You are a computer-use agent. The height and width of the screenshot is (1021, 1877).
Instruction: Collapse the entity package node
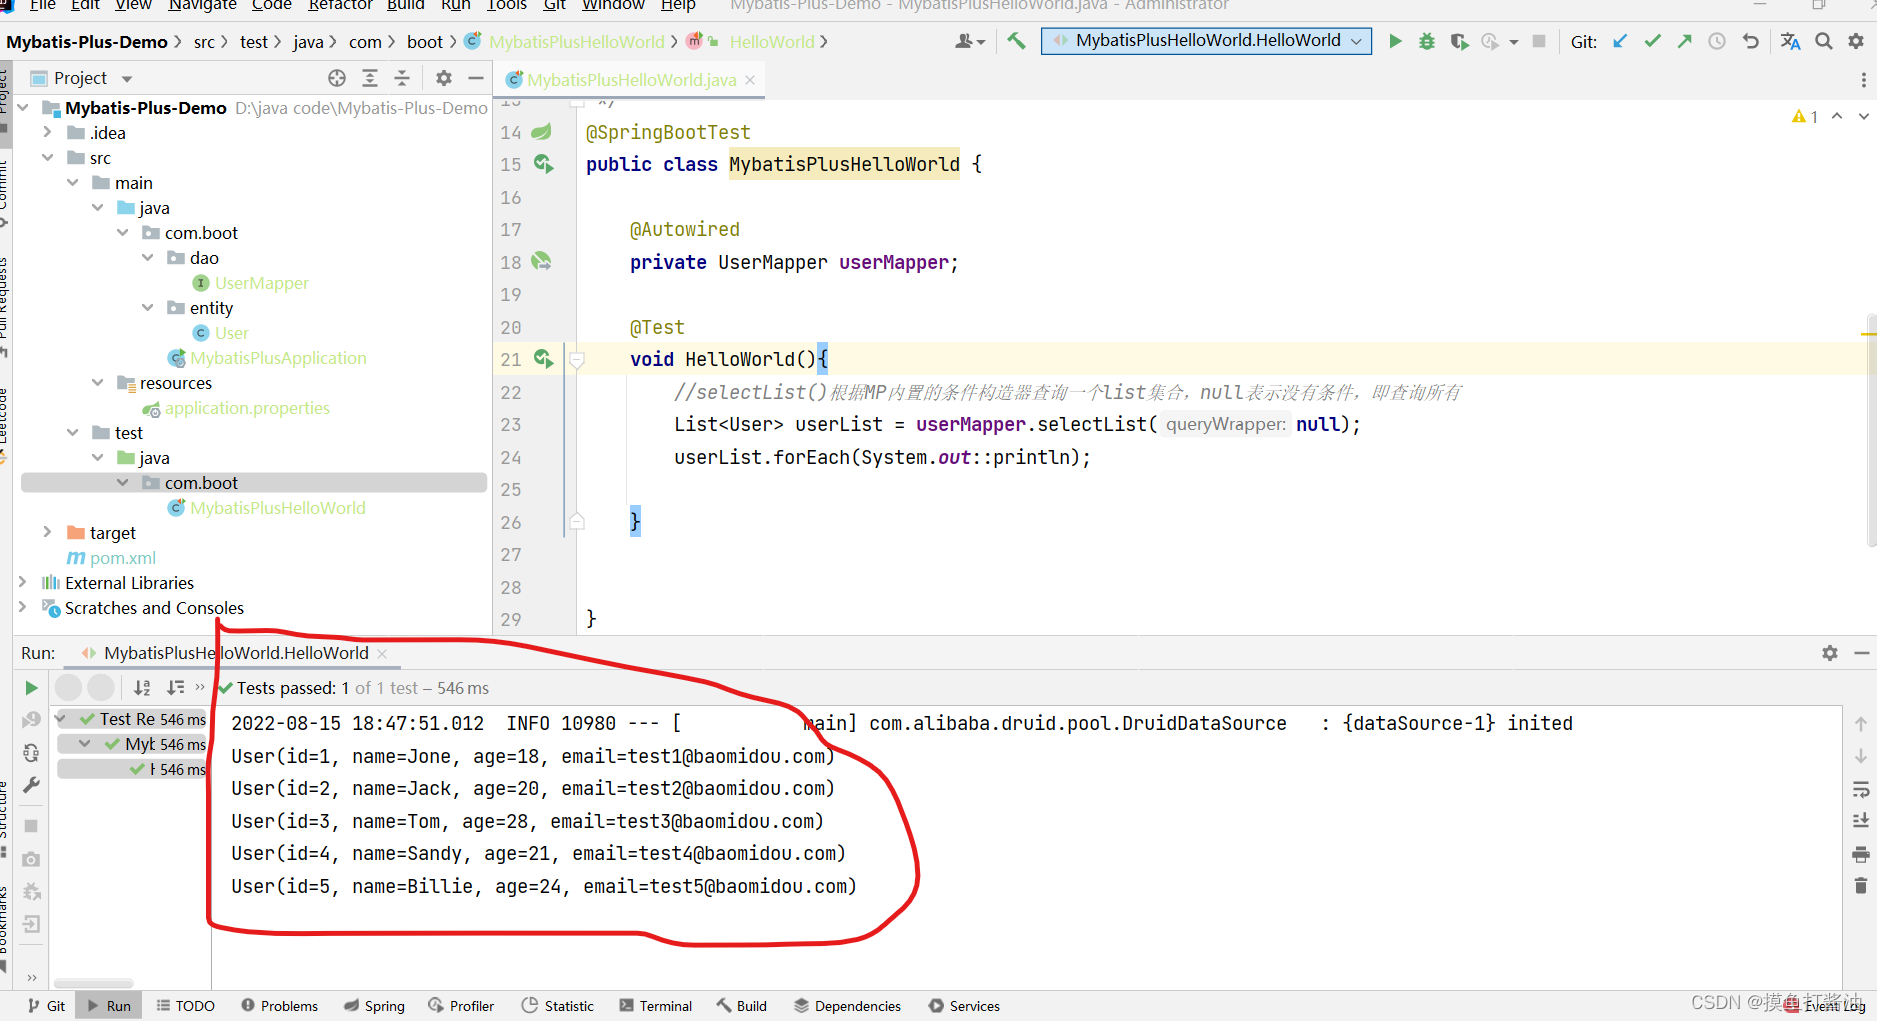click(147, 307)
